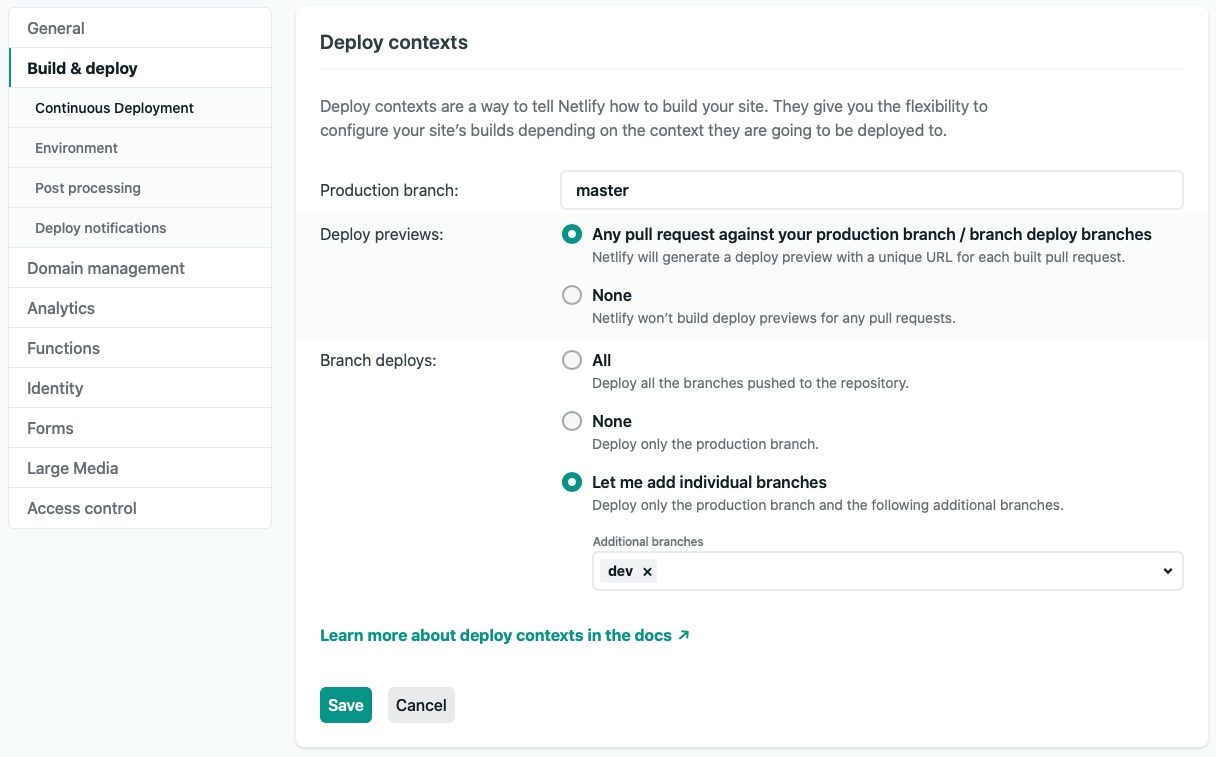Expand the Additional branches dropdown arrow
Image resolution: width=1216 pixels, height=757 pixels.
(x=1167, y=571)
